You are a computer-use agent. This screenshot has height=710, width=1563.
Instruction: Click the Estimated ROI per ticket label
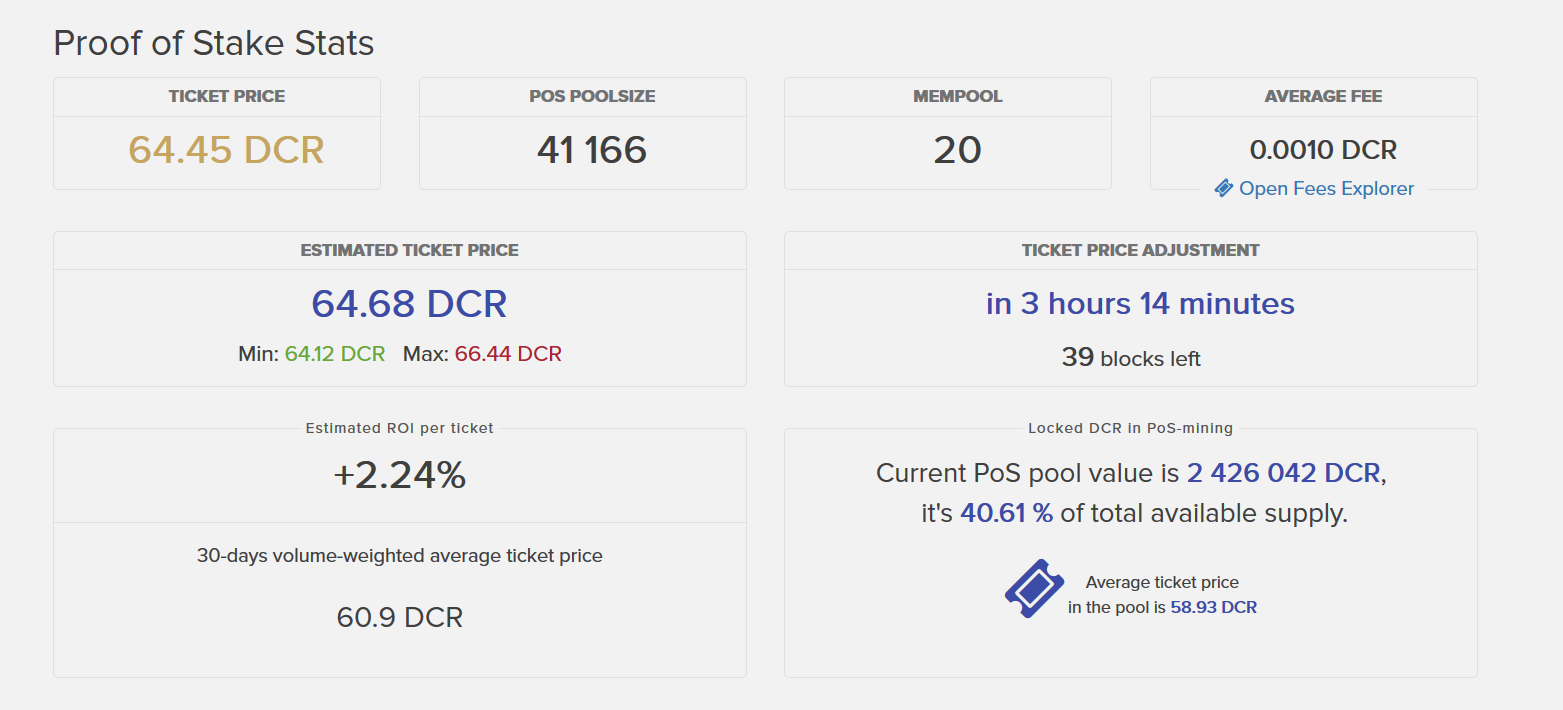pos(400,428)
